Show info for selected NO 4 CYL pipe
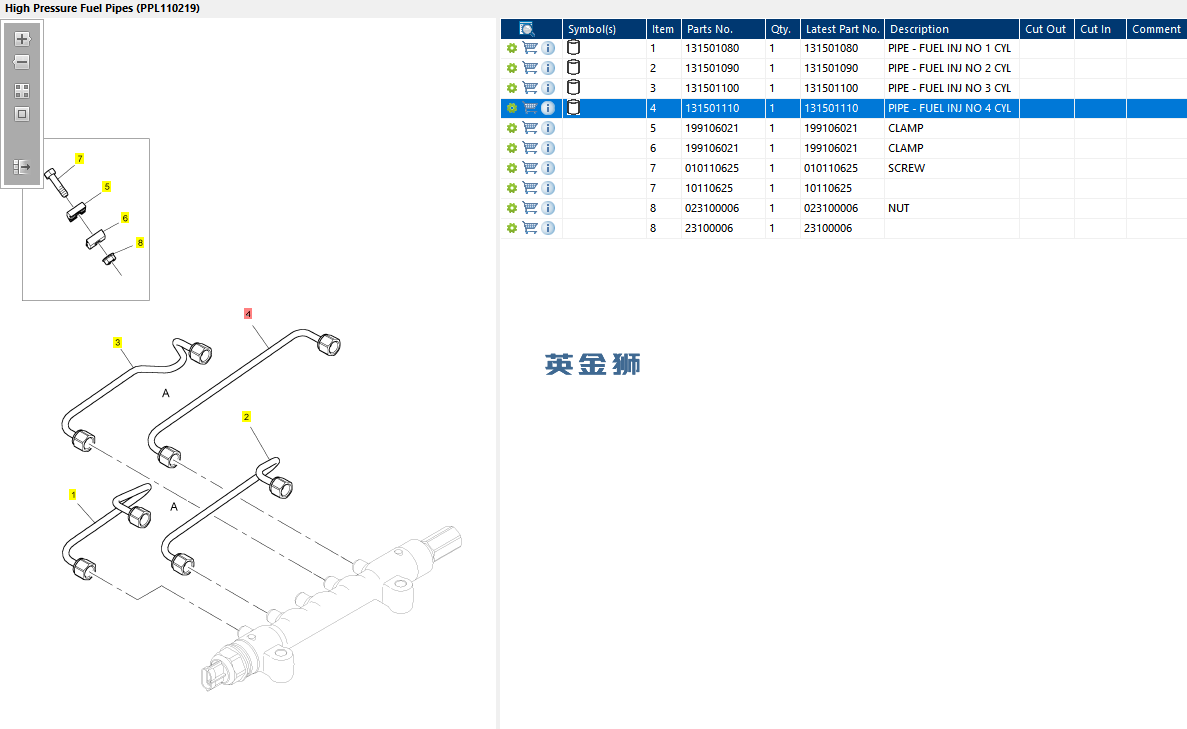The height and width of the screenshot is (729, 1187). tap(548, 108)
